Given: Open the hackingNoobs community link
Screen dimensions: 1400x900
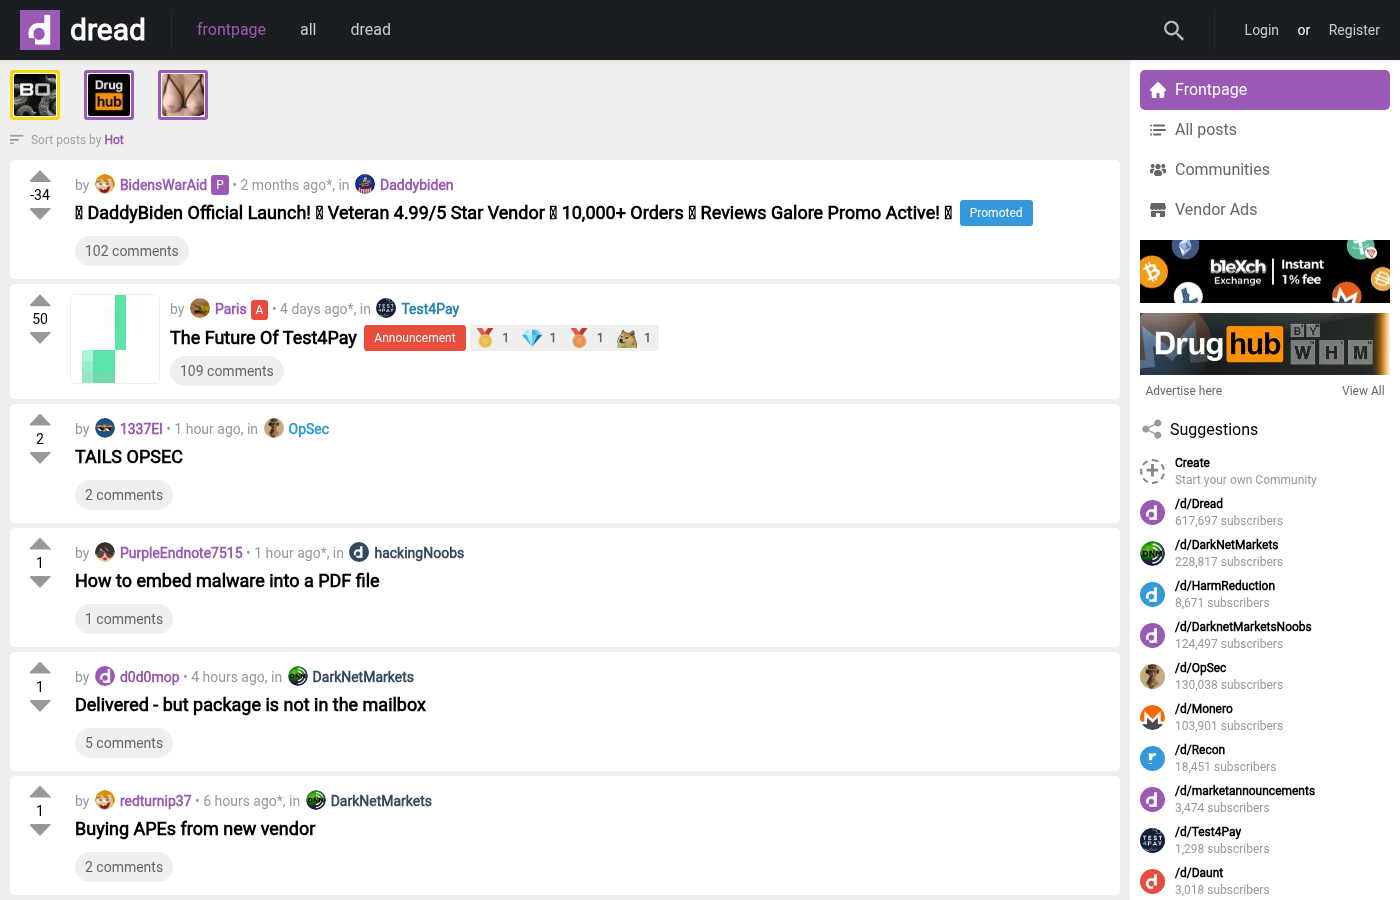Looking at the screenshot, I should tap(419, 553).
